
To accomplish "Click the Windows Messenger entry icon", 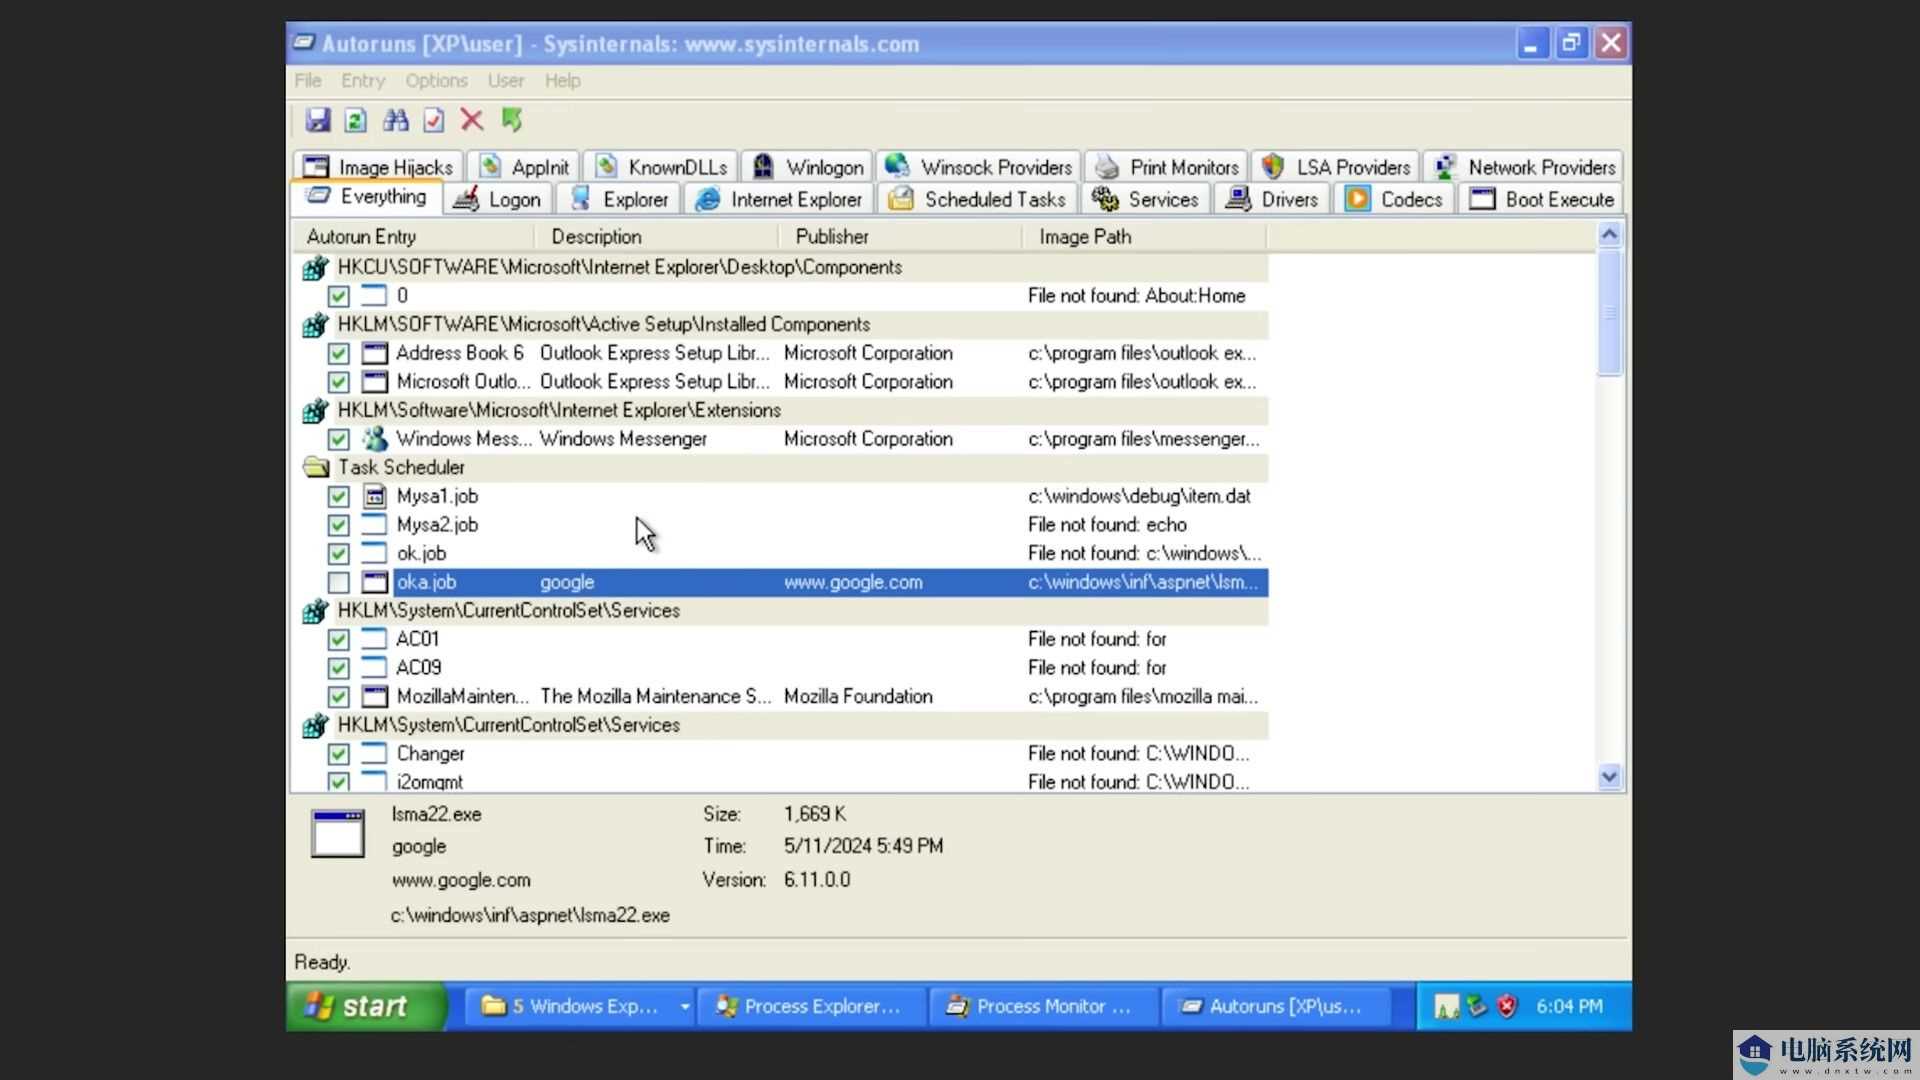I will (374, 439).
